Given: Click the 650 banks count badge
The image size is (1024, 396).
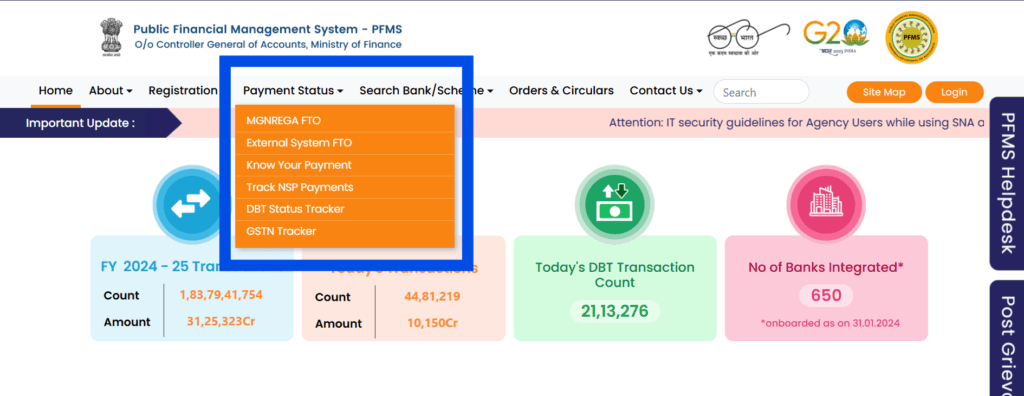Looking at the screenshot, I should 826,295.
